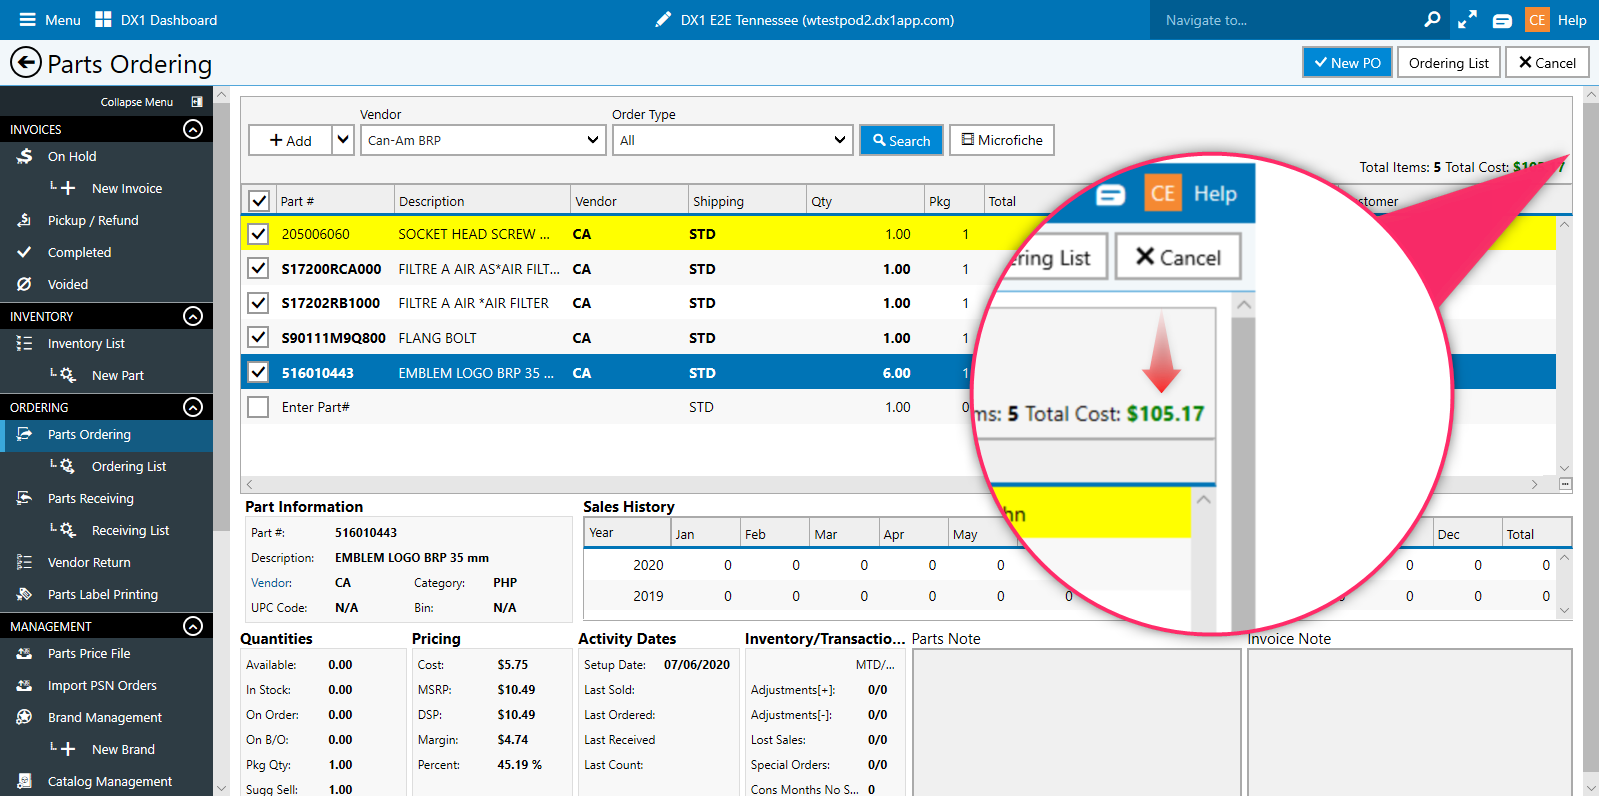Image resolution: width=1599 pixels, height=796 pixels.
Task: Collapse the MANAGEMENT section
Action: tap(193, 626)
